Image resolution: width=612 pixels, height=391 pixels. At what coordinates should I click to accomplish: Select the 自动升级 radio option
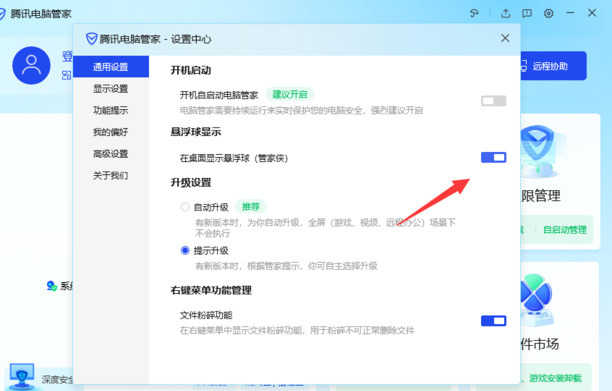(x=185, y=207)
